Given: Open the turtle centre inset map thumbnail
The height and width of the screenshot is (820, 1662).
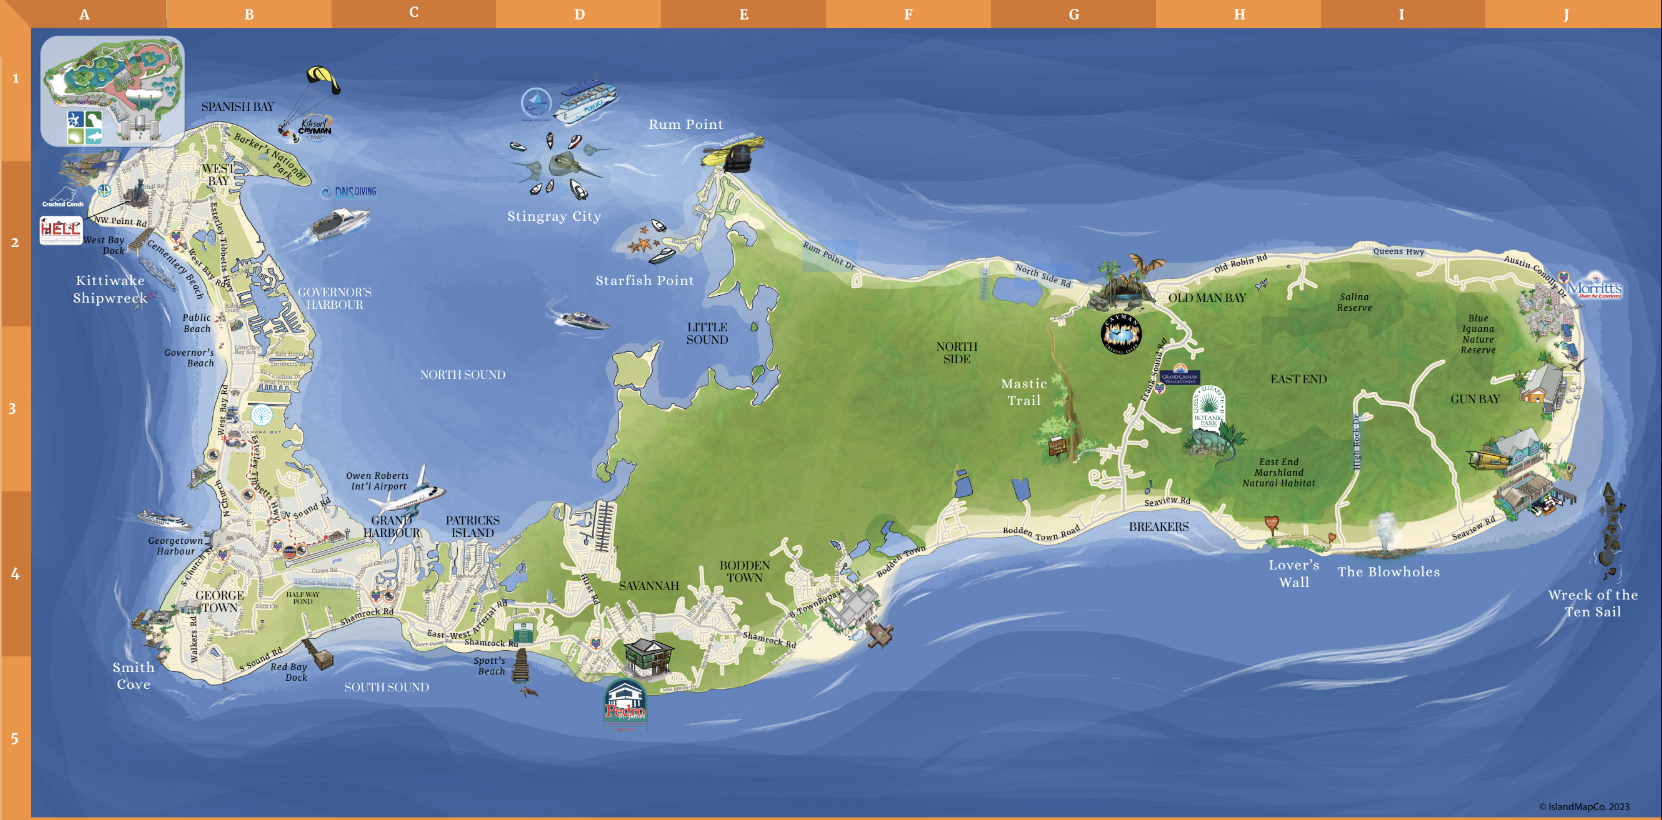Looking at the screenshot, I should click(x=112, y=91).
